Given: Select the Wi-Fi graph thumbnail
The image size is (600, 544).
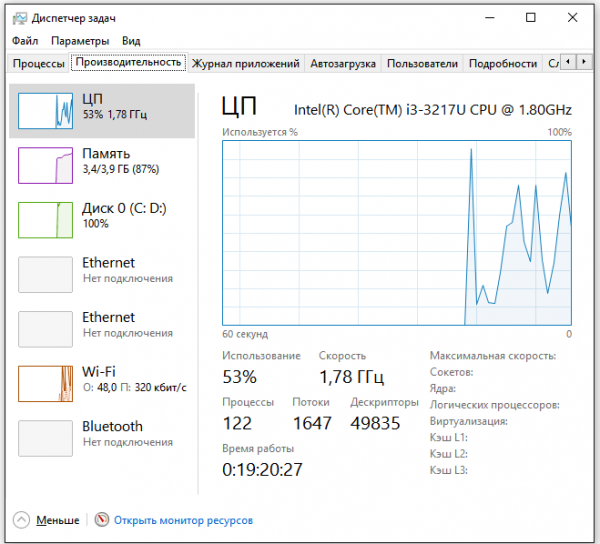Looking at the screenshot, I should 45,384.
